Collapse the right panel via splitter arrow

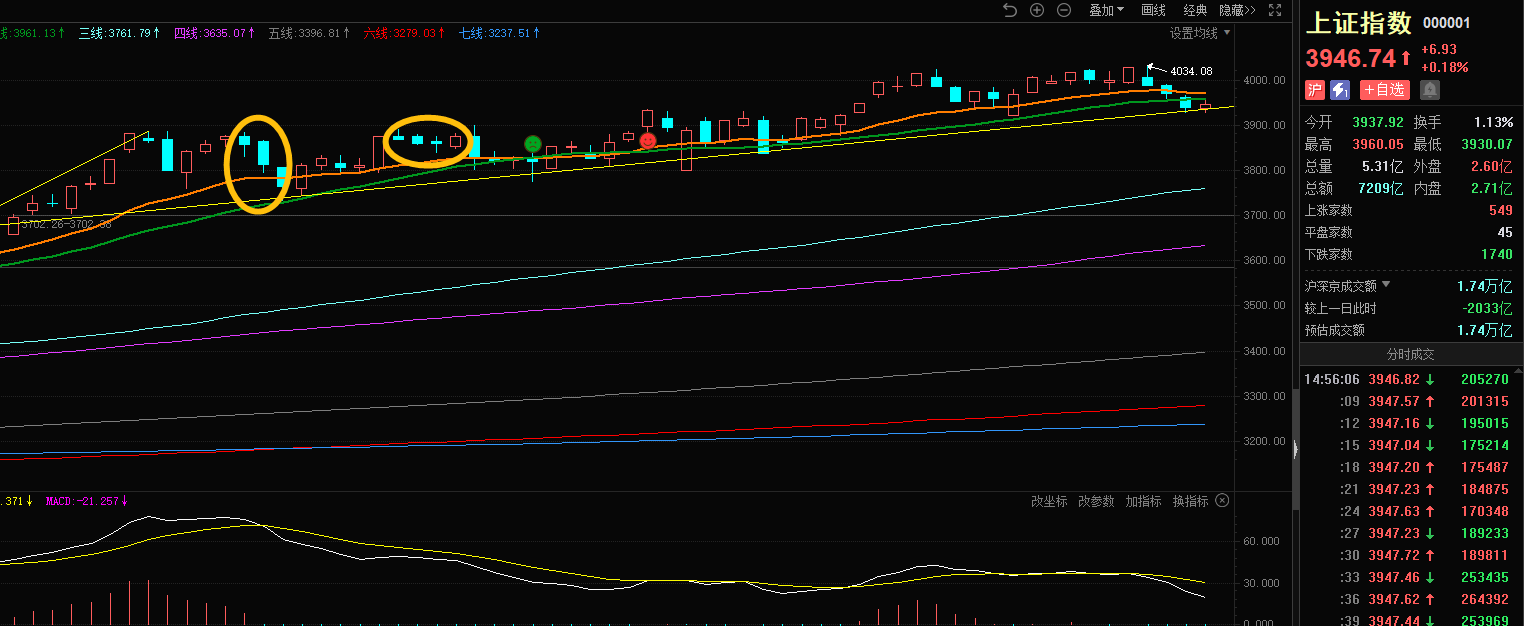click(1296, 450)
